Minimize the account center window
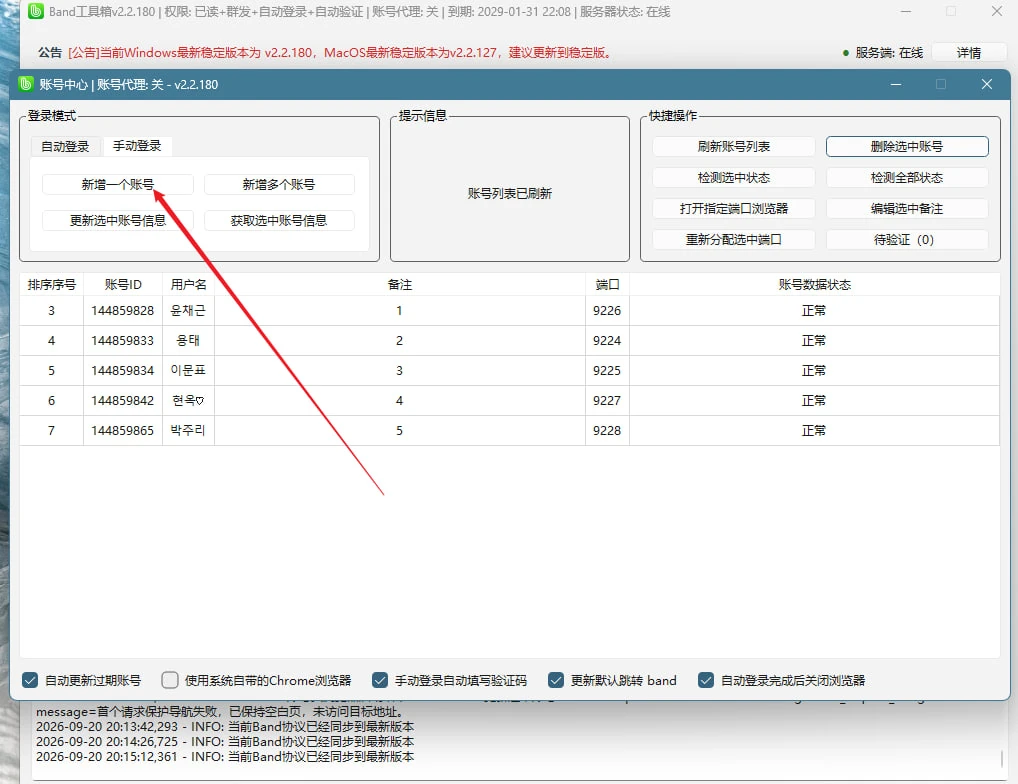This screenshot has height=784, width=1018. pos(896,84)
